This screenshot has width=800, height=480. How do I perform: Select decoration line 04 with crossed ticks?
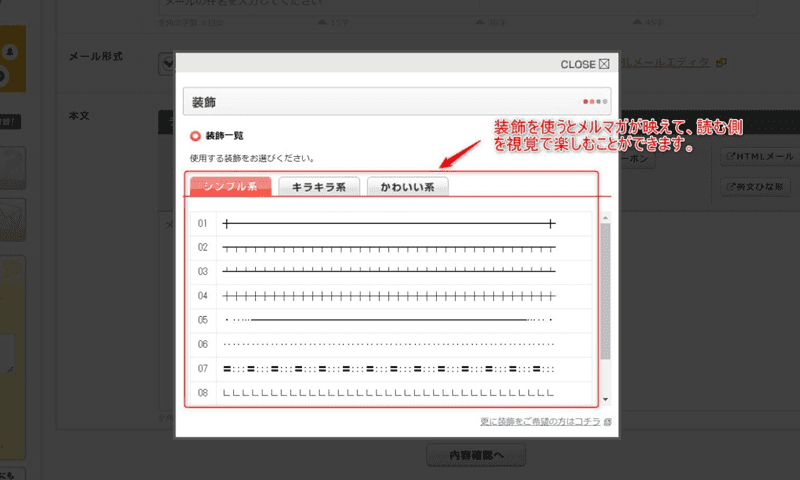tap(389, 296)
